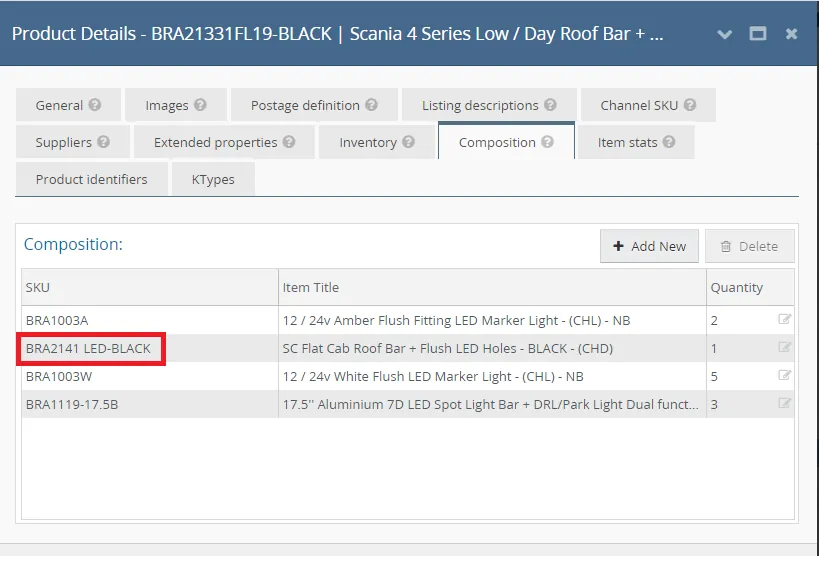Open the KTypes tab
The height and width of the screenshot is (577, 819).
[x=213, y=179]
